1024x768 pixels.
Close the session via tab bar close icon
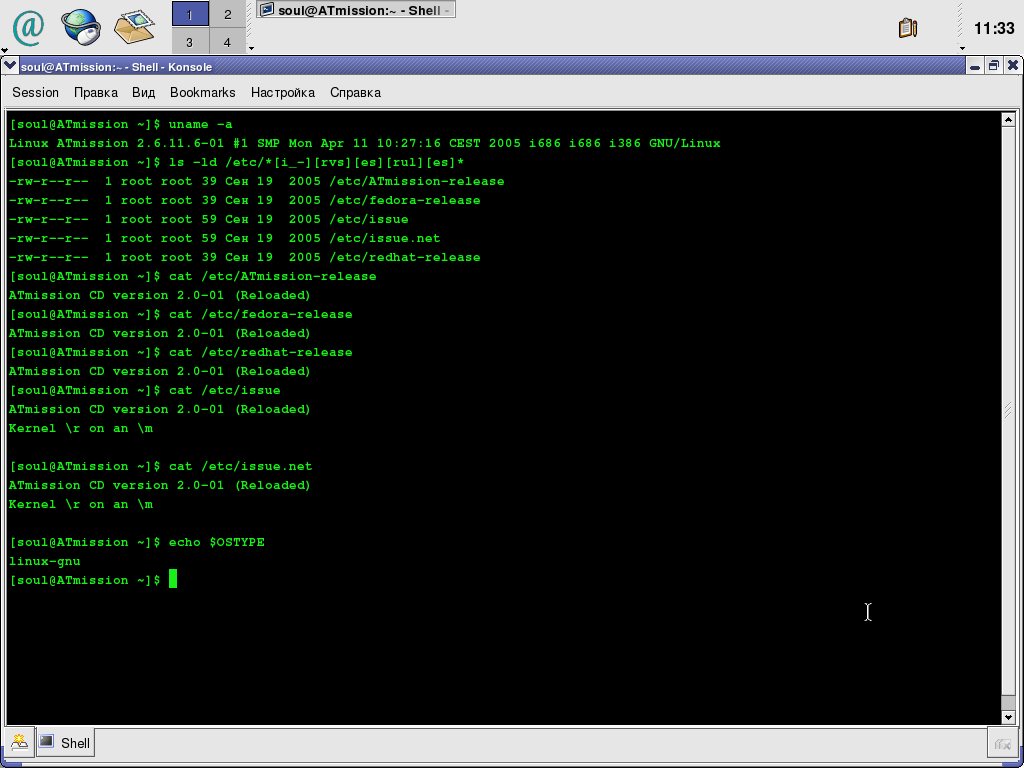tap(1002, 743)
